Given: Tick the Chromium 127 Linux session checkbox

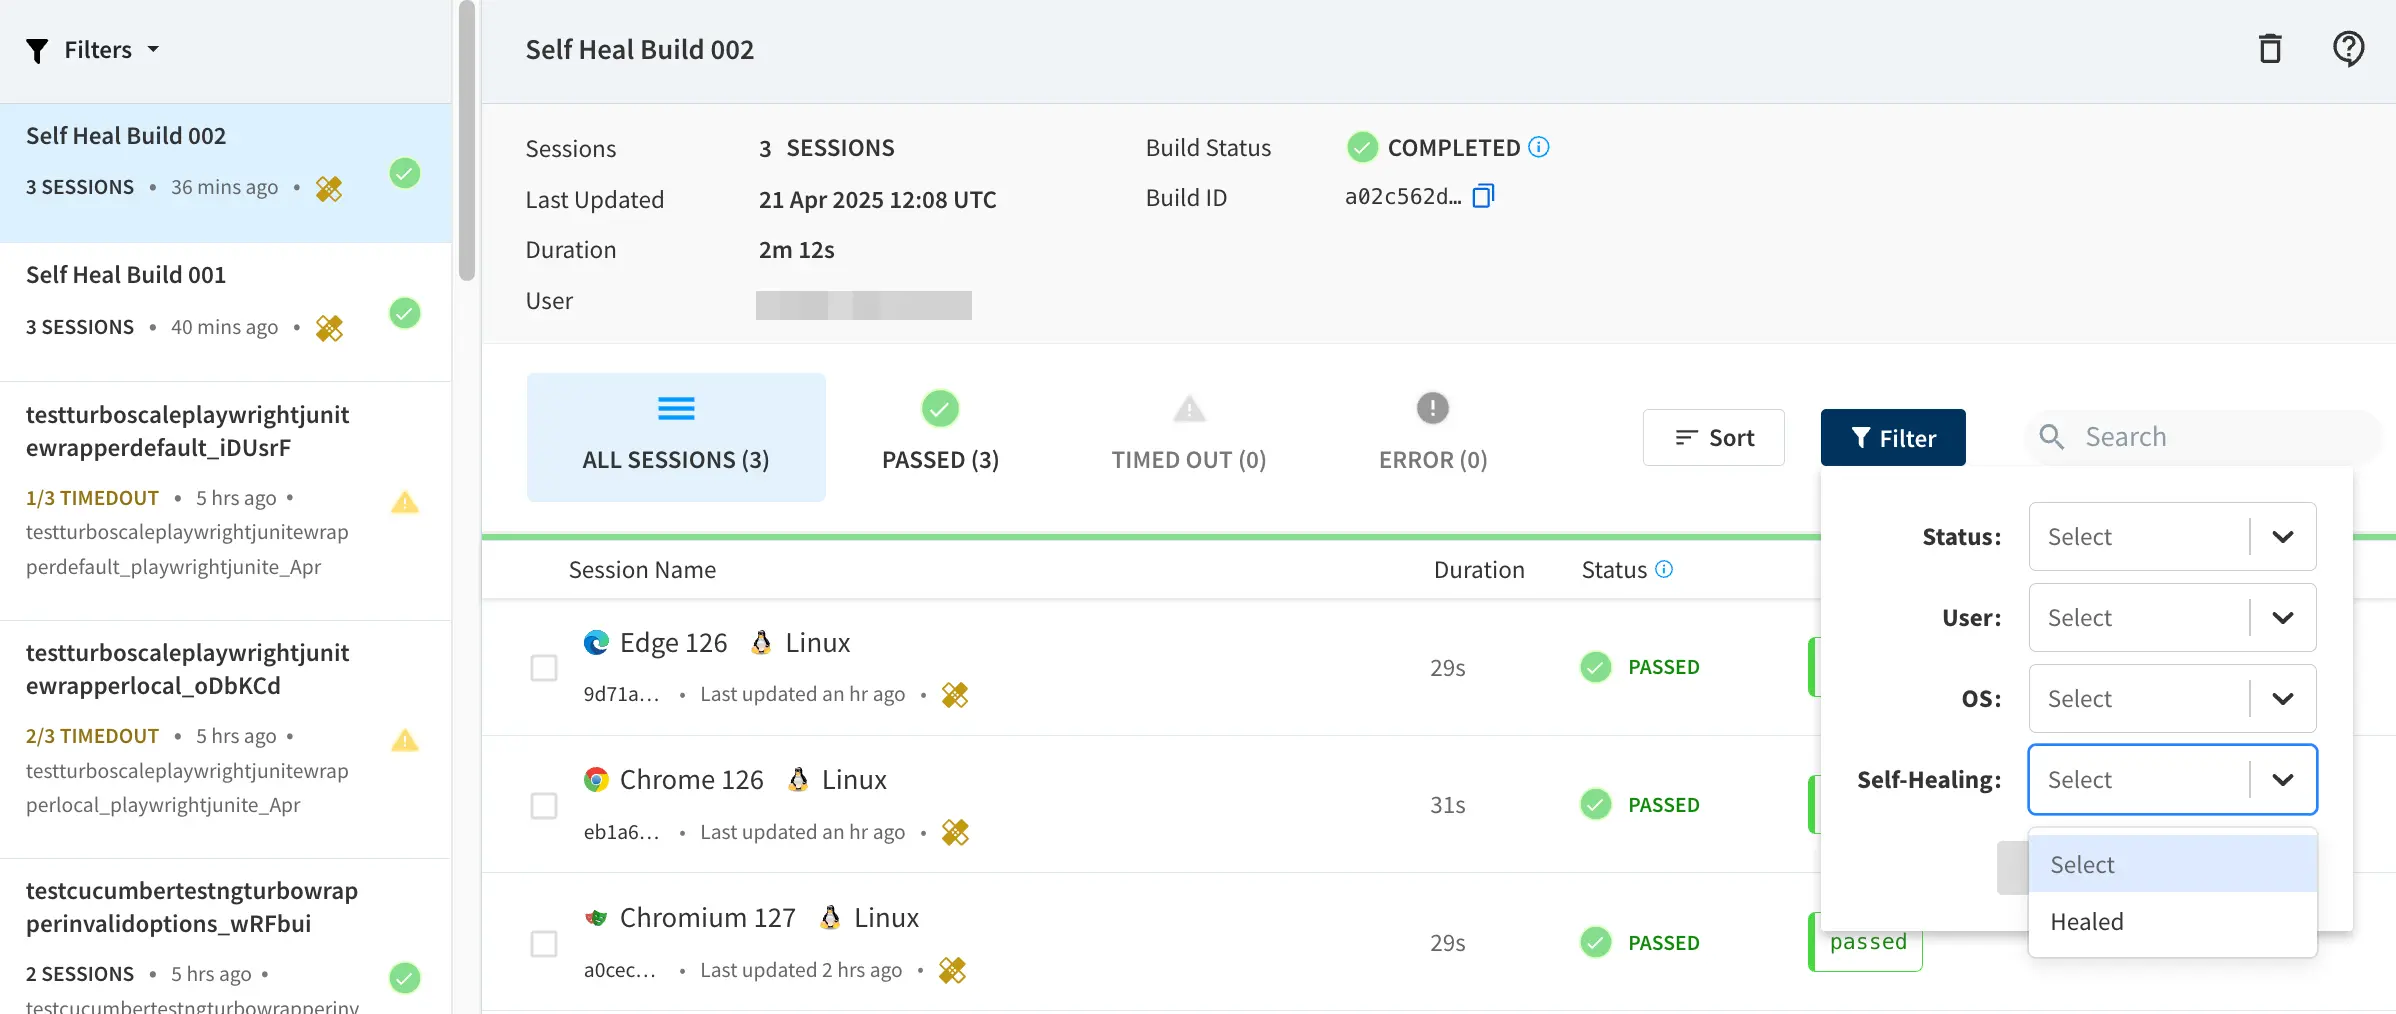Looking at the screenshot, I should [x=544, y=944].
